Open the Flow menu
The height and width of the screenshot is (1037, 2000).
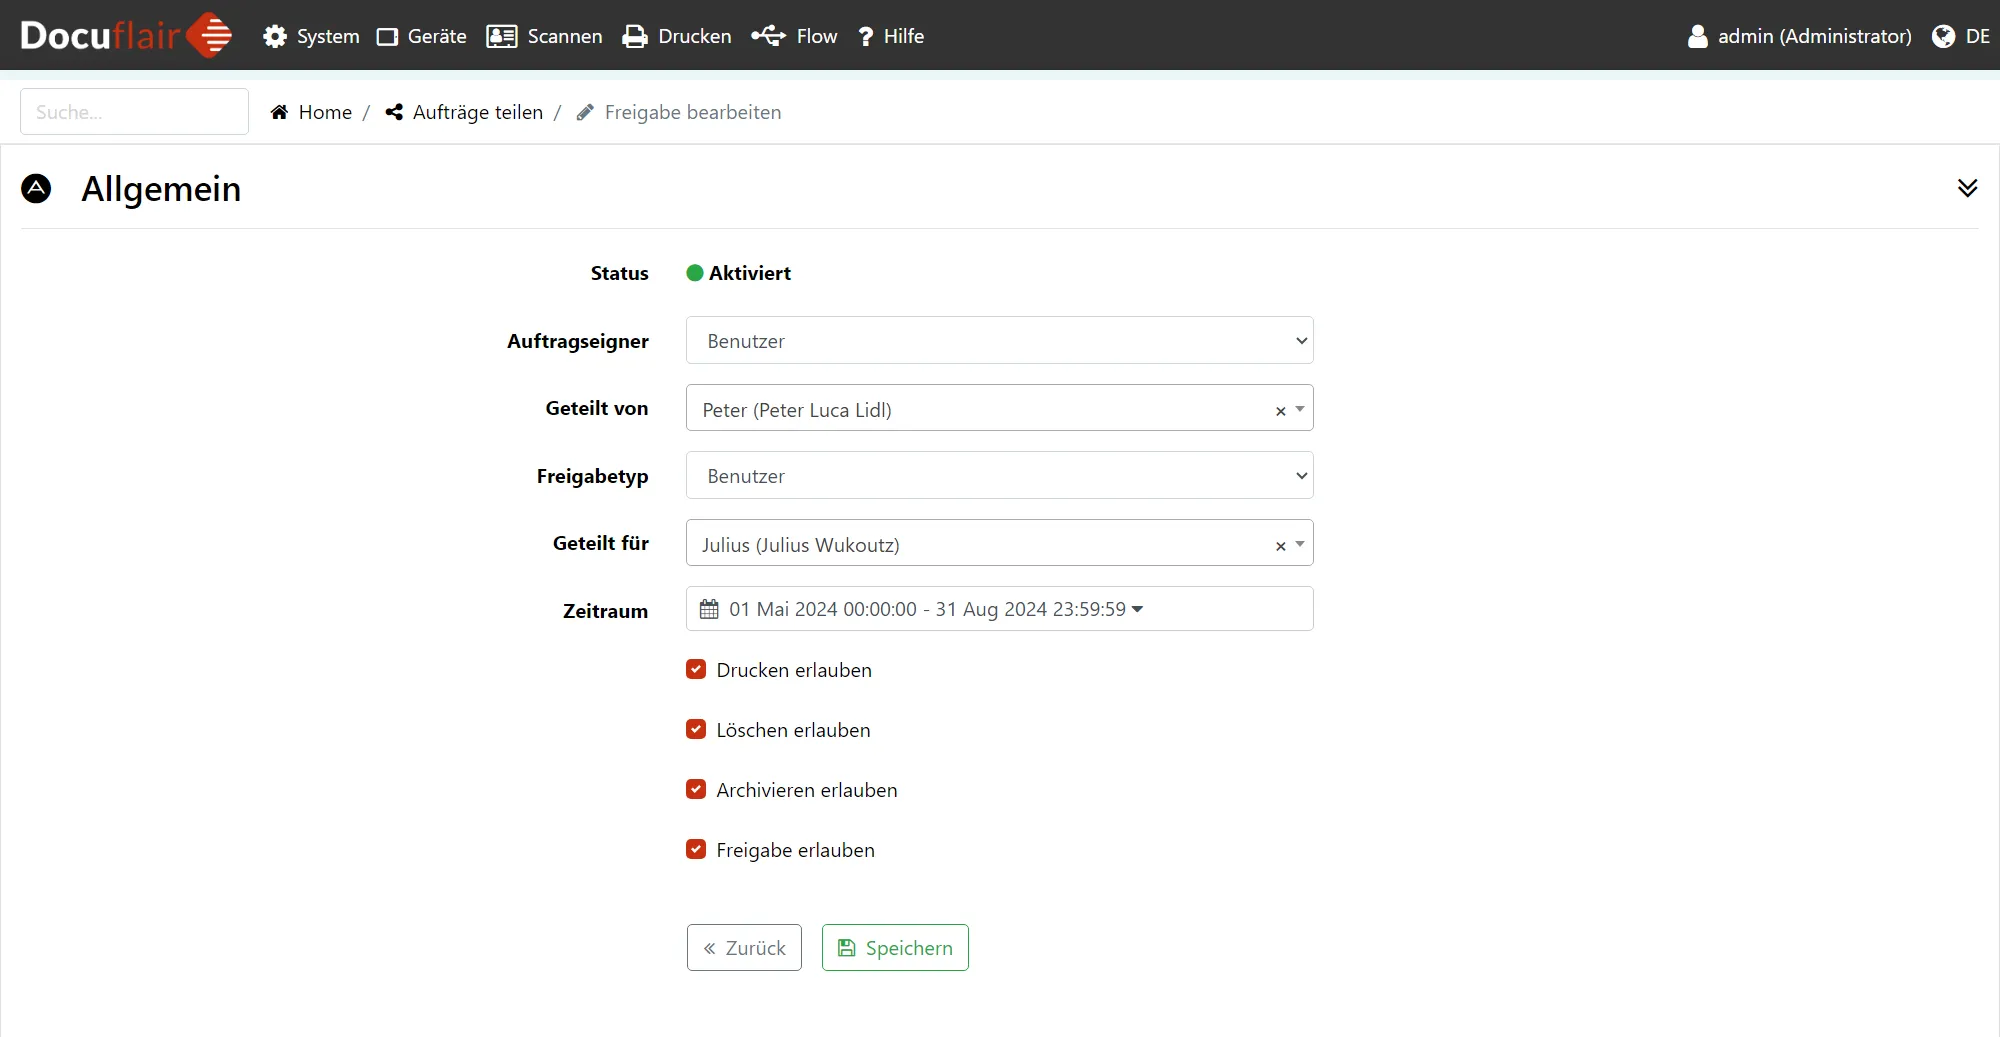click(x=795, y=36)
